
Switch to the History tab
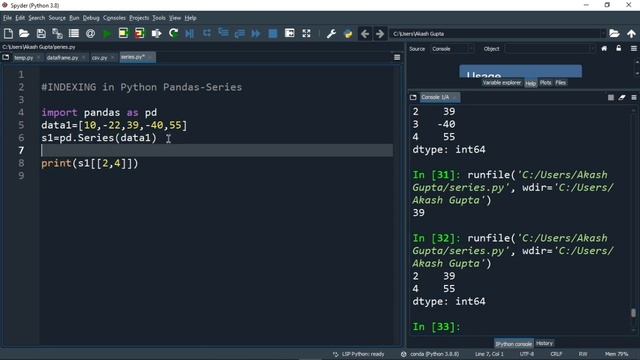click(x=544, y=343)
